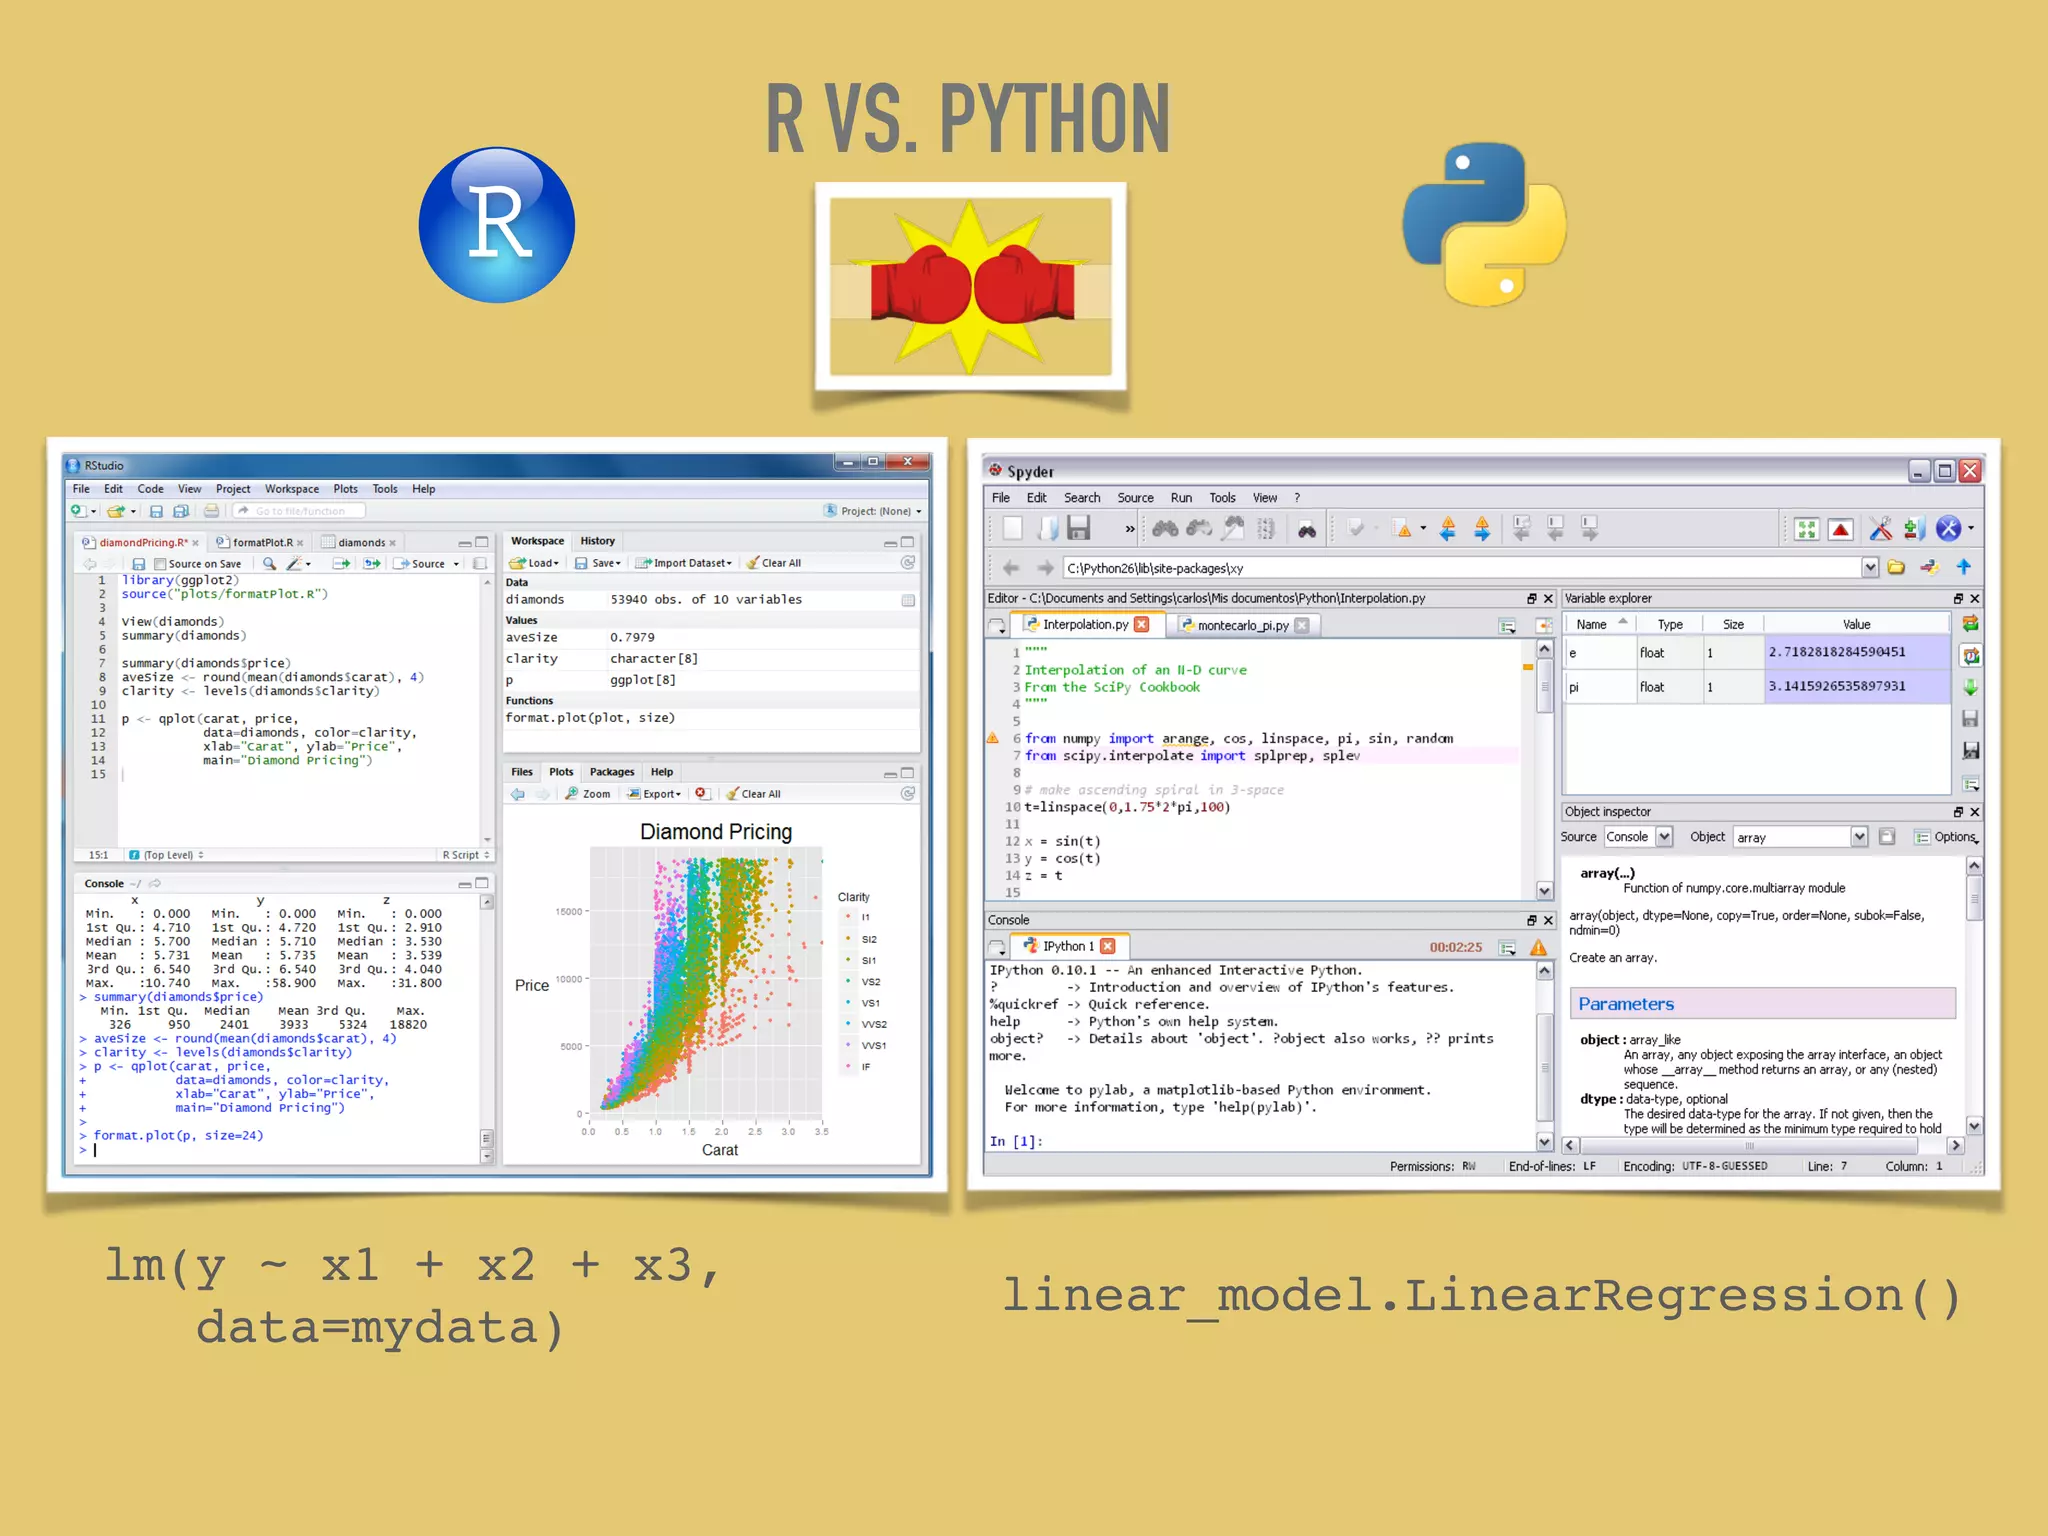The height and width of the screenshot is (1536, 2048).
Task: Click the re-run previous region icon in RStudio
Action: click(372, 563)
